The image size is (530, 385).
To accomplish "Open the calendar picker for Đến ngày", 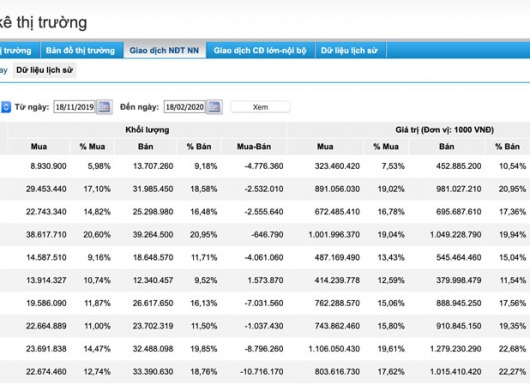I will pyautogui.click(x=215, y=107).
